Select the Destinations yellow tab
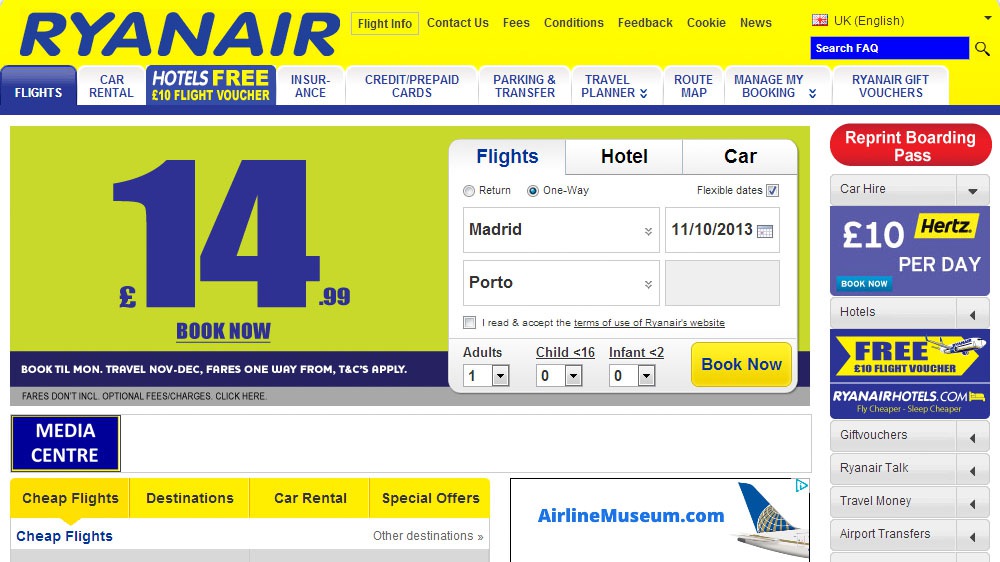Screen dimensions: 1000x562 (190, 498)
